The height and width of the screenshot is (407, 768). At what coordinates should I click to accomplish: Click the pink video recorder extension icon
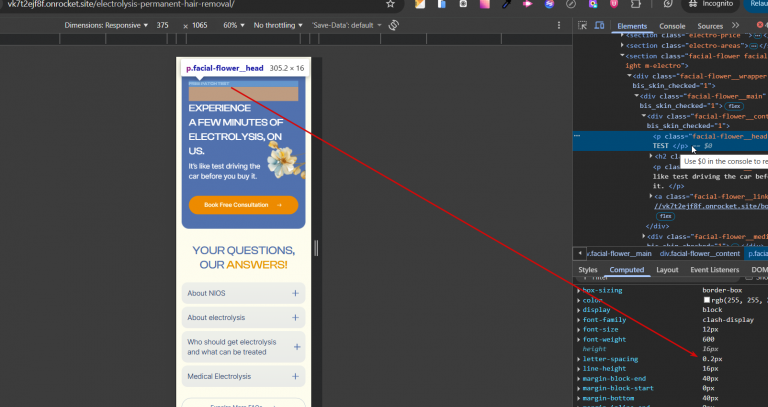click(x=528, y=4)
